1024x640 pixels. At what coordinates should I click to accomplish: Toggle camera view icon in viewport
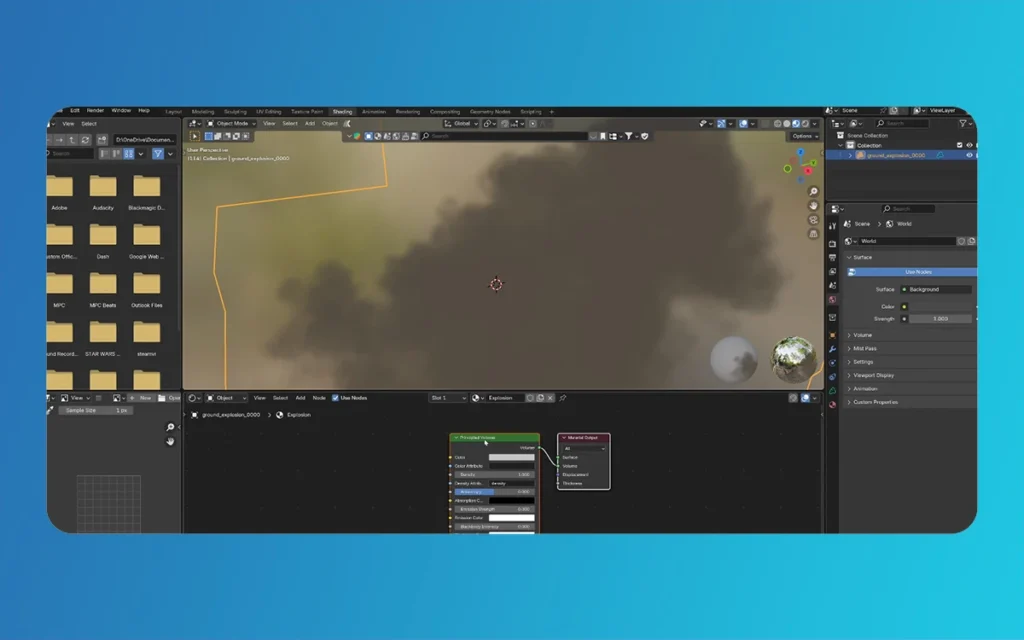click(813, 220)
